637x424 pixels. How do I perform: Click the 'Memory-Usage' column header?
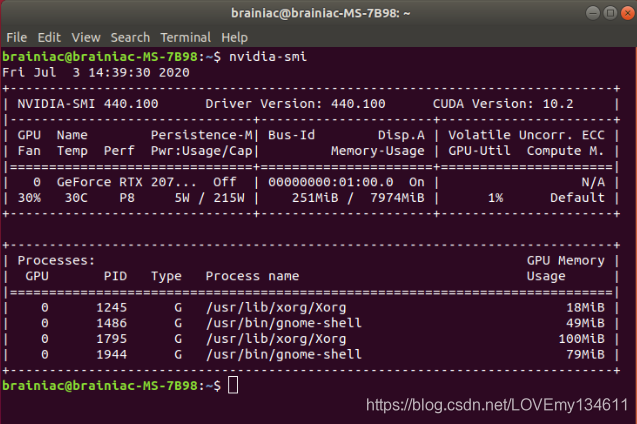click(378, 151)
